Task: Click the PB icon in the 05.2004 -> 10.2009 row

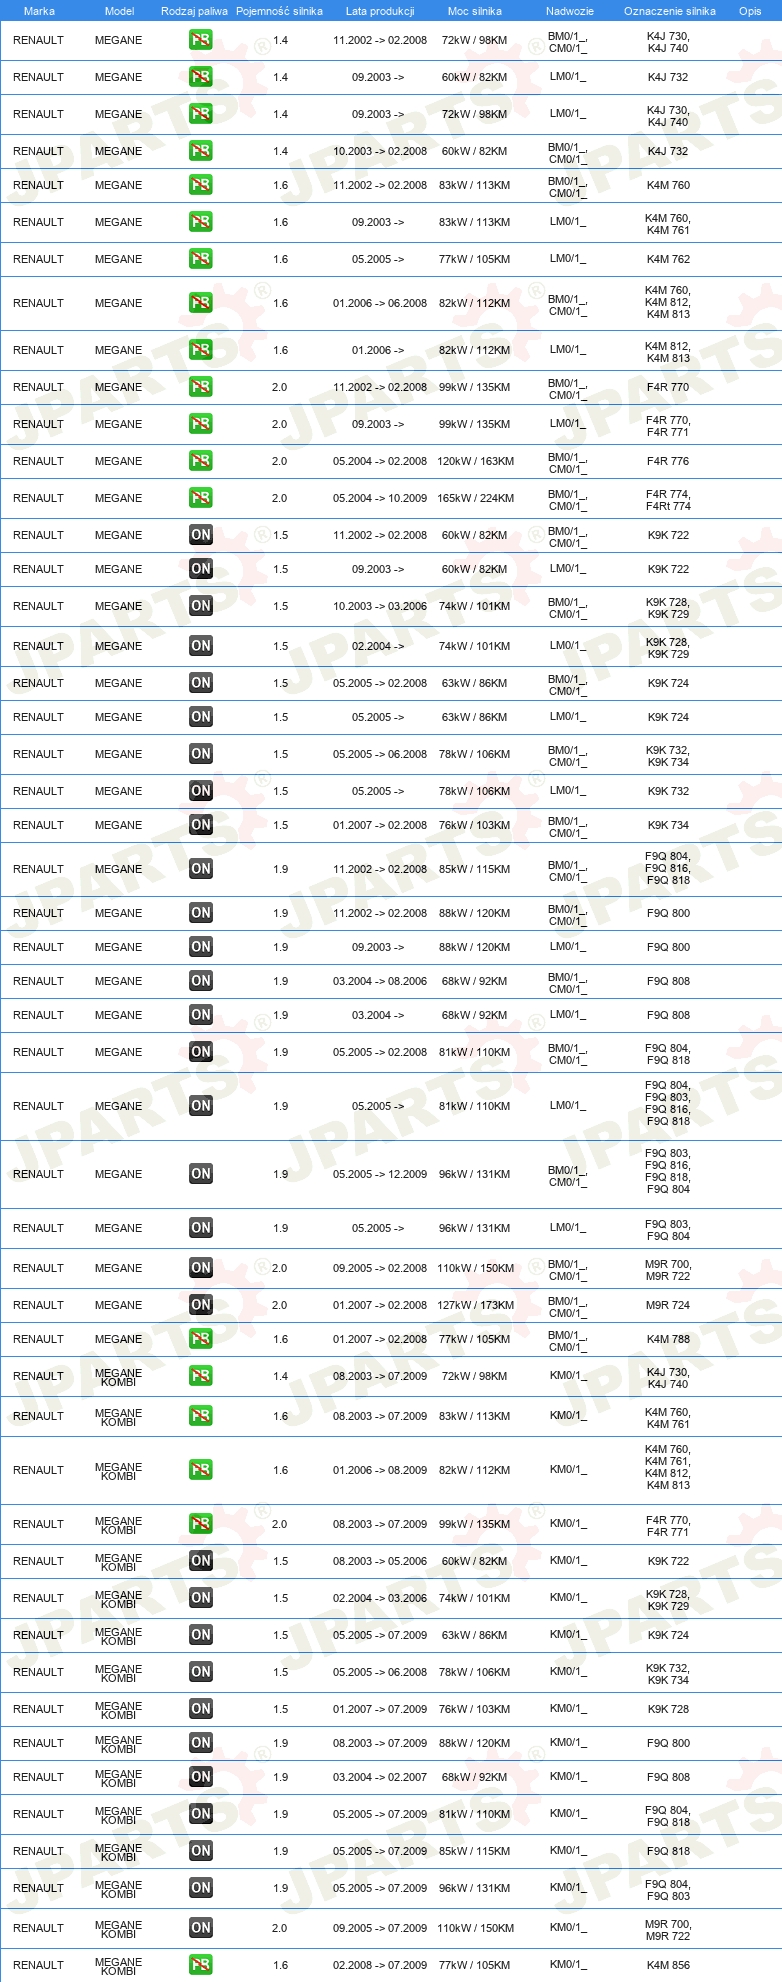Action: (201, 498)
